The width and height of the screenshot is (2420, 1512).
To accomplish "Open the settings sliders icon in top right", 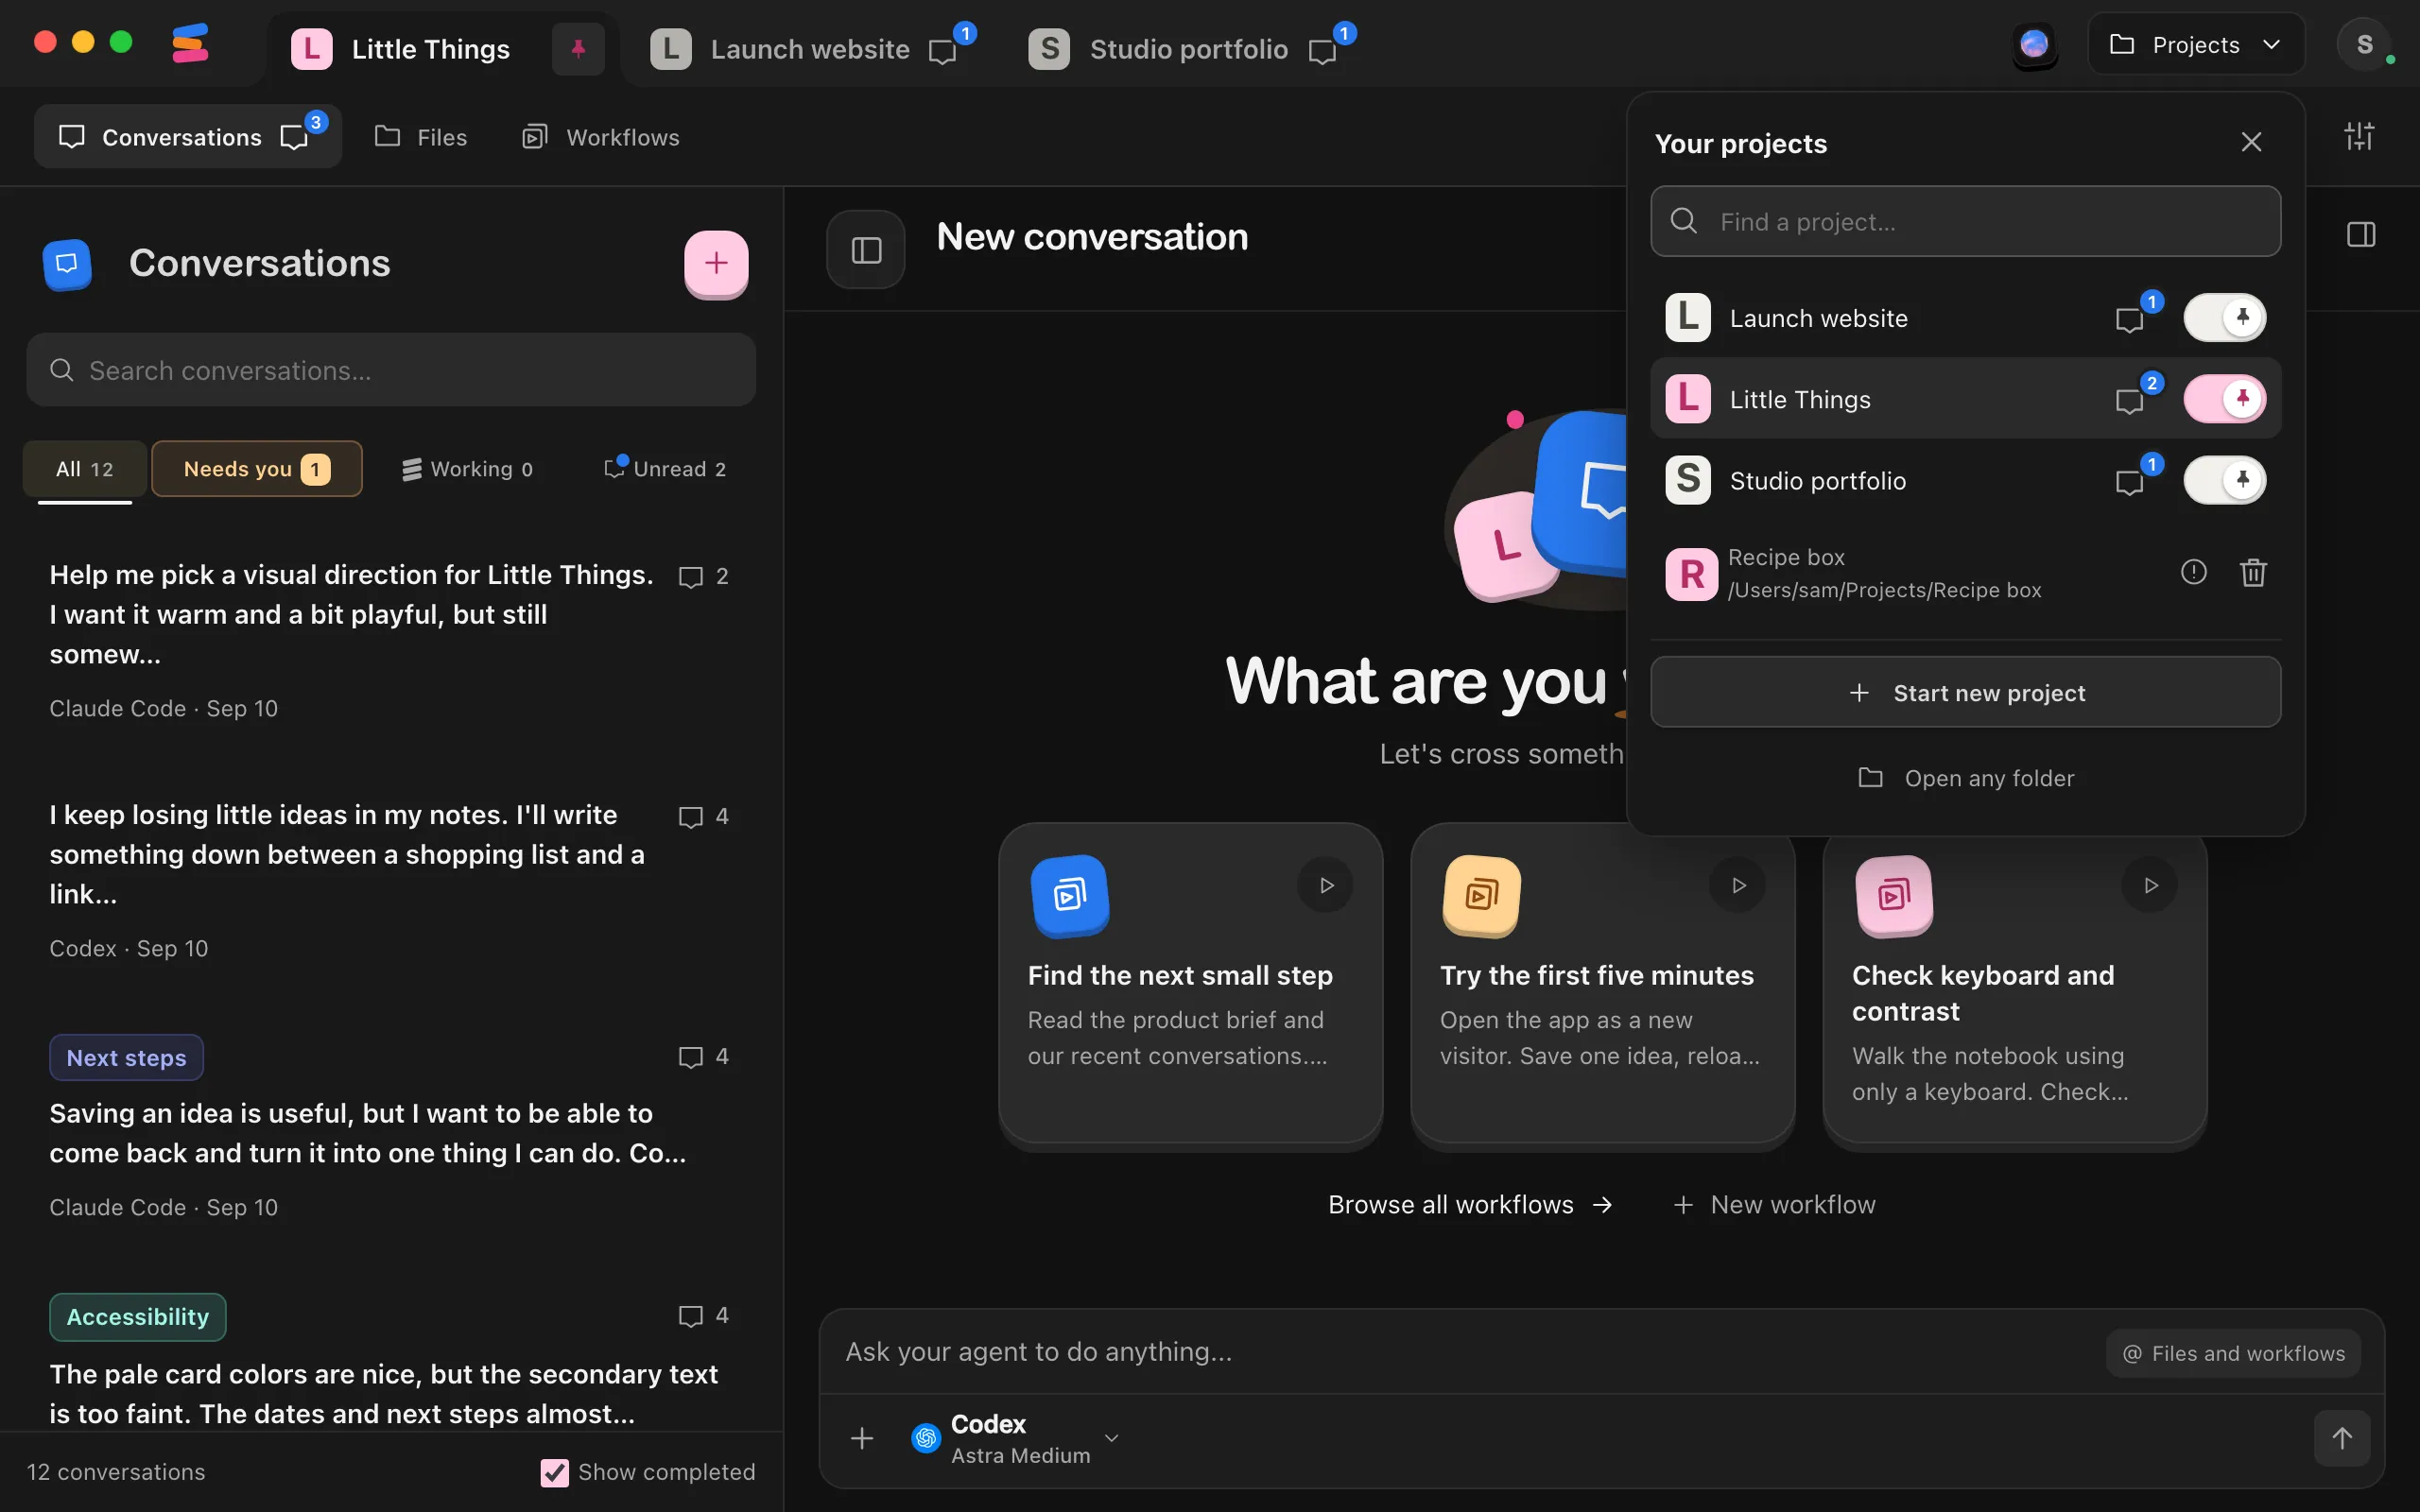I will [x=2359, y=136].
